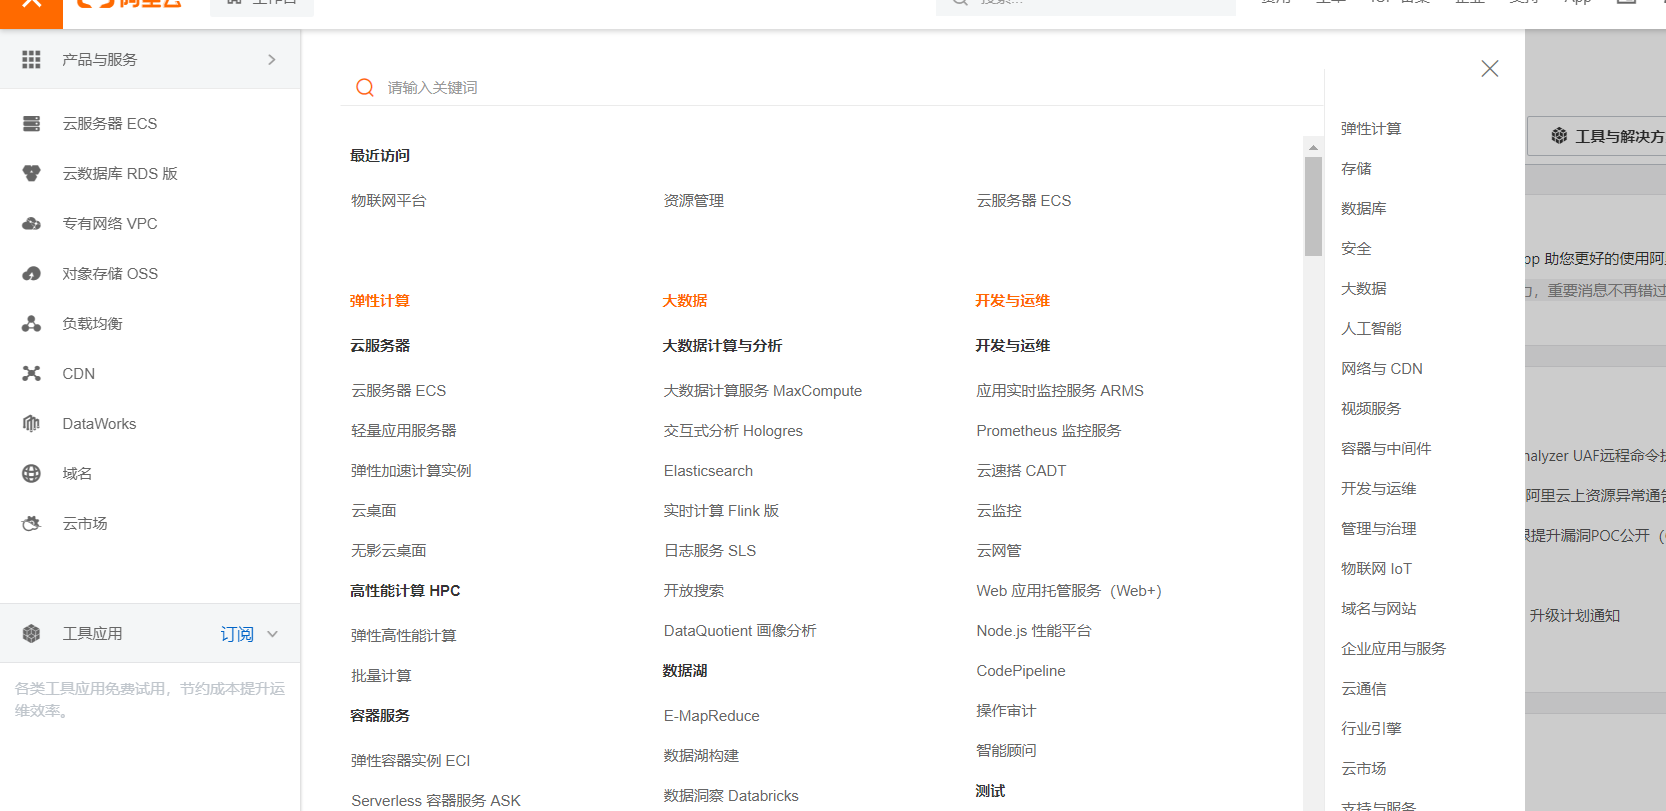The image size is (1666, 811).
Task: Open 弹性容器实例 ECI
Action: (x=411, y=761)
